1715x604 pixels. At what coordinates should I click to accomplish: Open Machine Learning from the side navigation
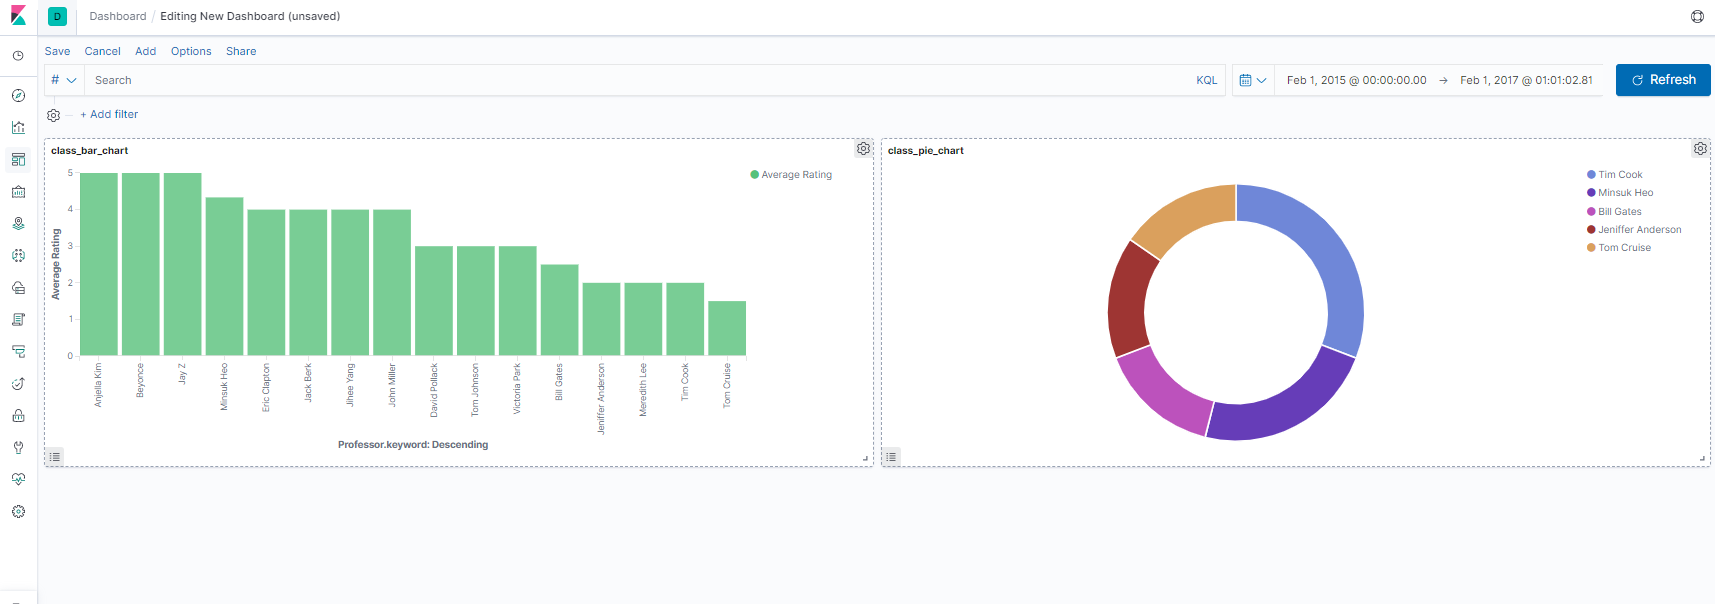(18, 256)
